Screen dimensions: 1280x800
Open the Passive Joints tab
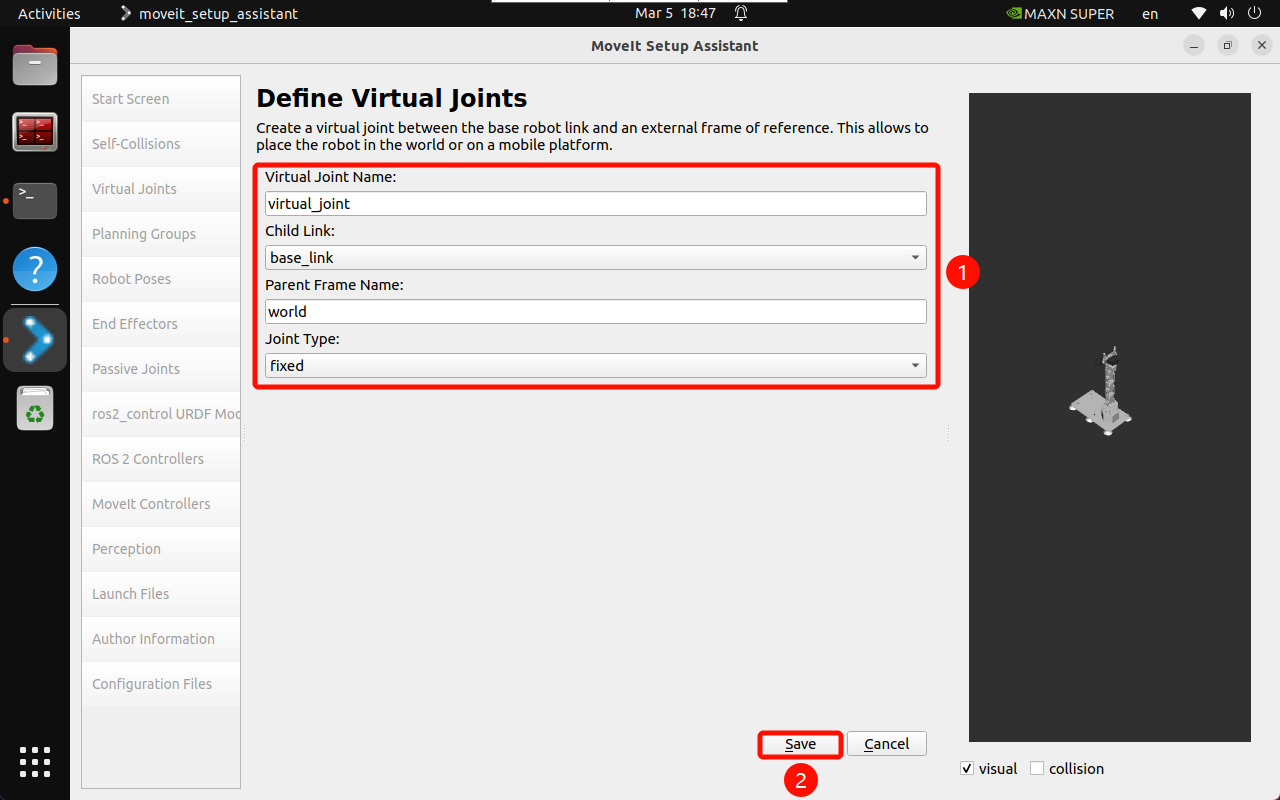[x=161, y=369]
